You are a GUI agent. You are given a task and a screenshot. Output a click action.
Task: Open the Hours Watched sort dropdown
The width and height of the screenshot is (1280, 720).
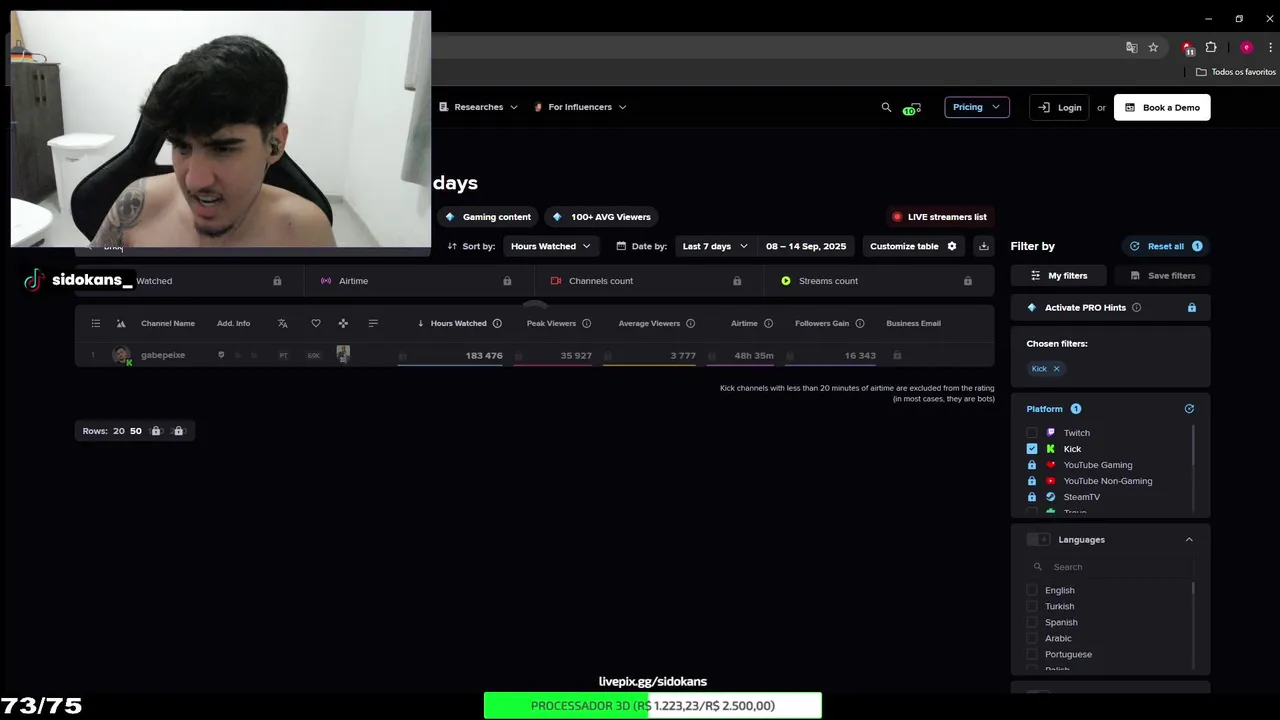(x=550, y=246)
